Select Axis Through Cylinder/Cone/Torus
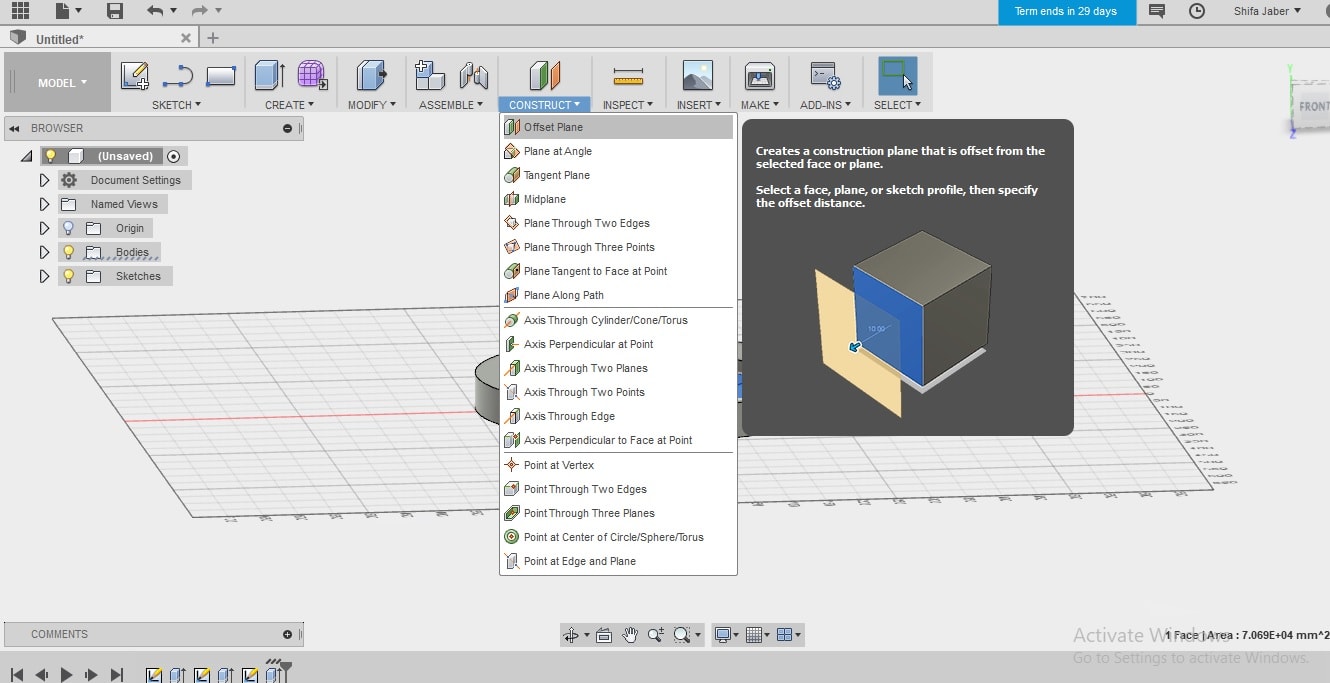This screenshot has height=683, width=1330. [617, 320]
